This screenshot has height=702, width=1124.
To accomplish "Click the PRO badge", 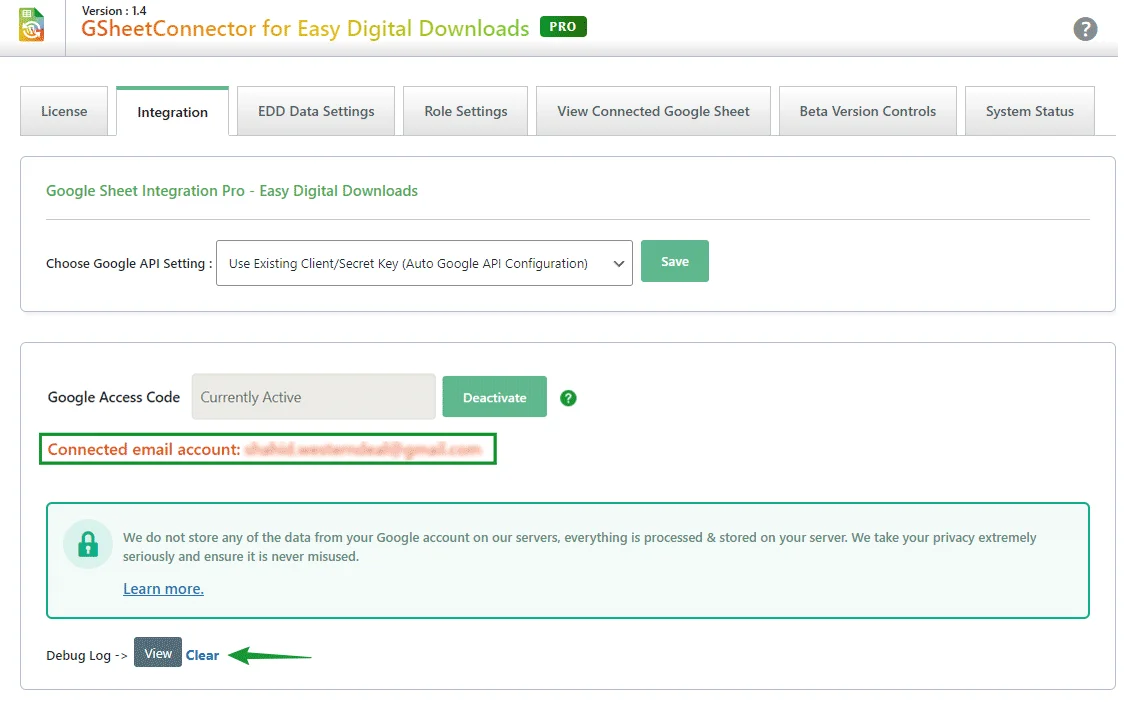I will (x=563, y=27).
